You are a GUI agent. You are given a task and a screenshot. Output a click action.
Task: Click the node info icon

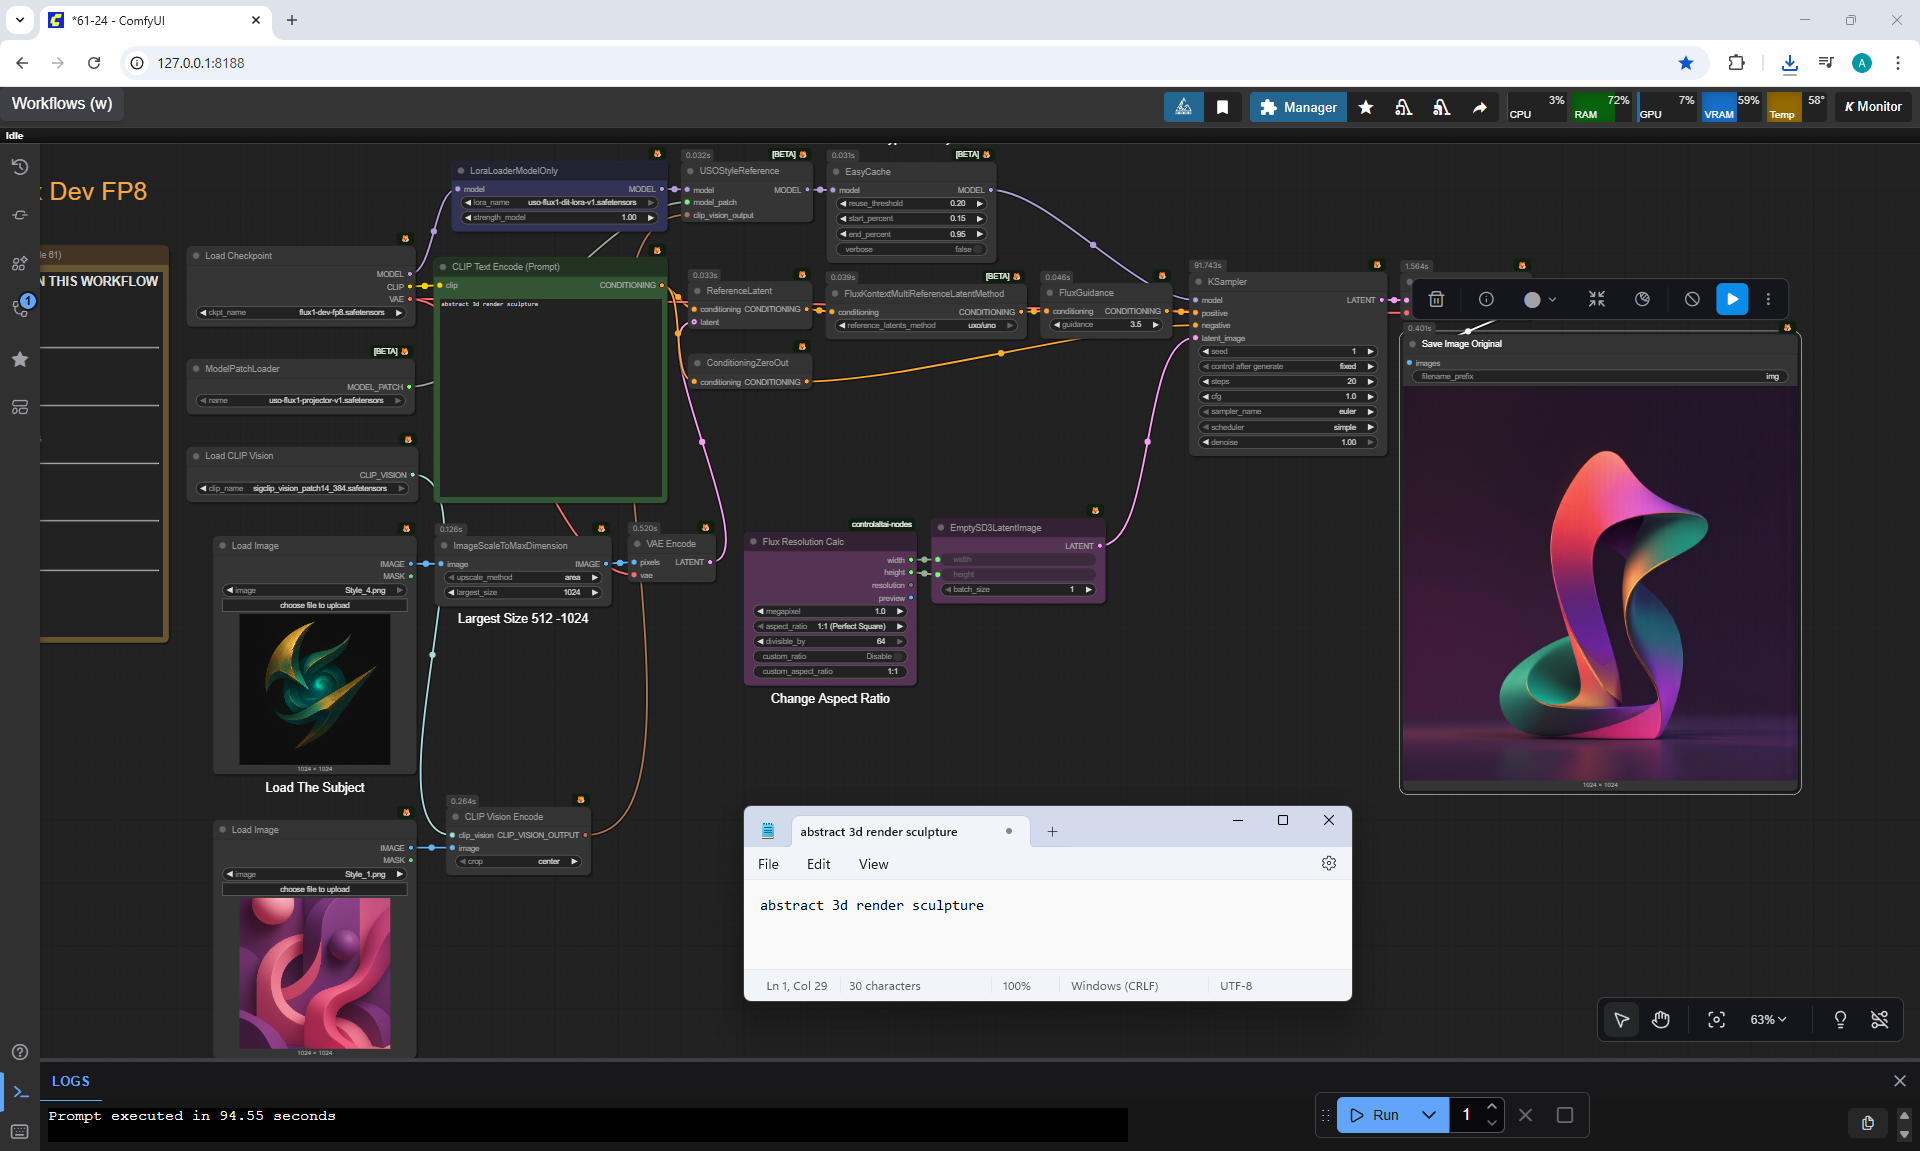(1486, 299)
